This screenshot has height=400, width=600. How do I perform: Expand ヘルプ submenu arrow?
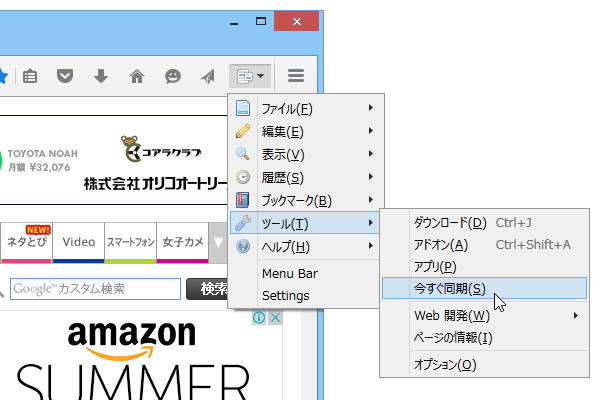[370, 245]
